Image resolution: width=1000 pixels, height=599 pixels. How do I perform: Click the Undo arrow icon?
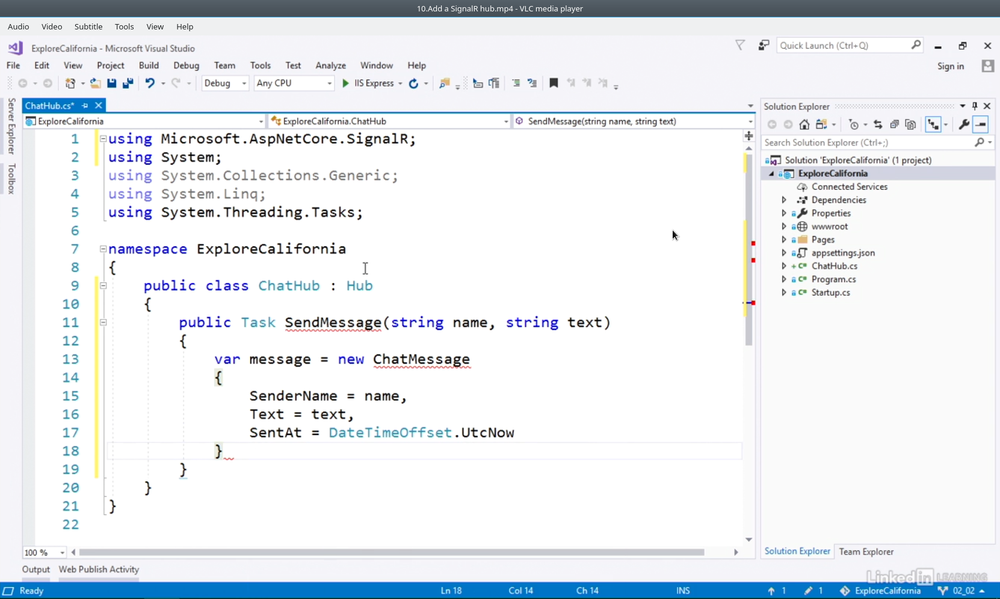(x=150, y=84)
